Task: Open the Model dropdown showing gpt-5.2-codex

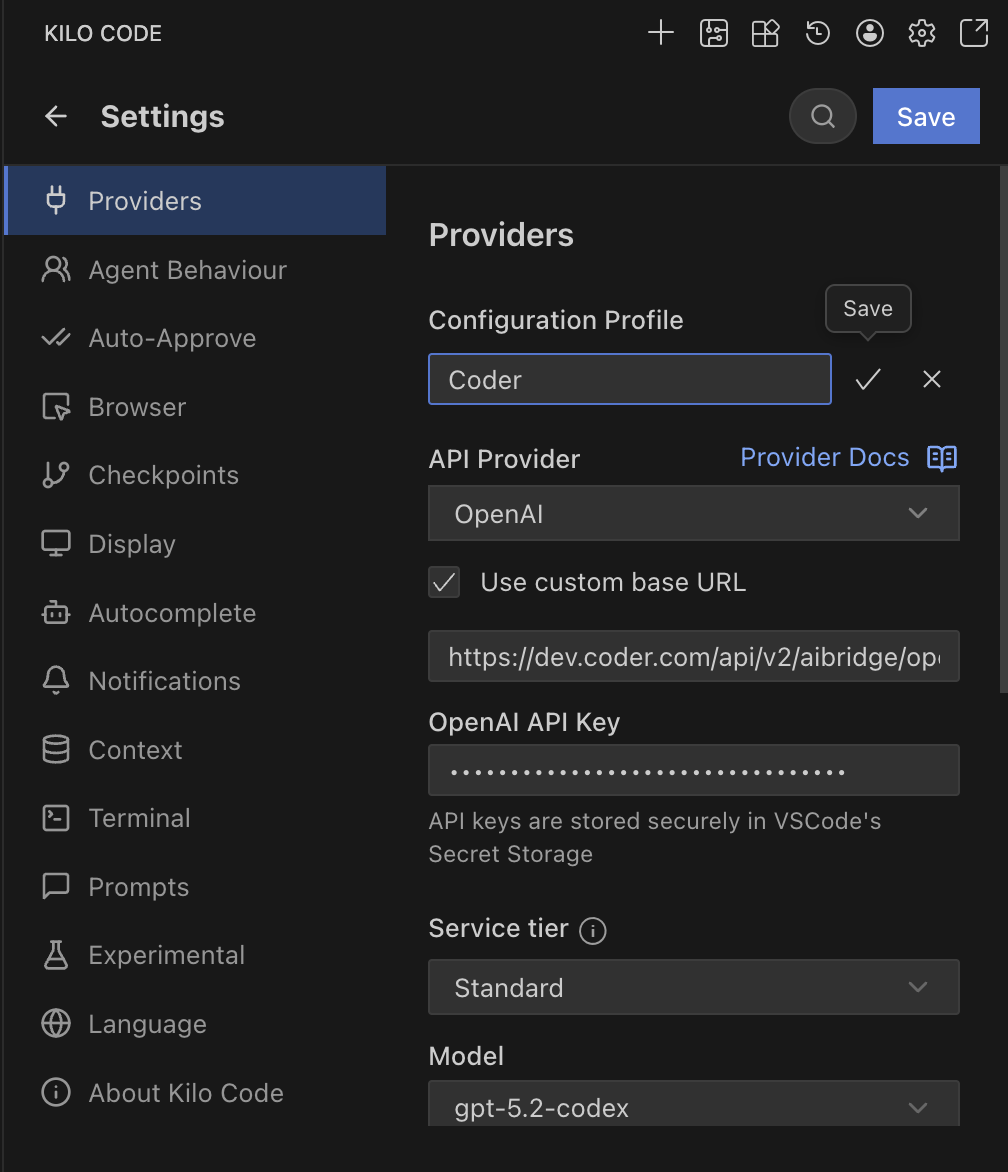Action: (x=694, y=1108)
